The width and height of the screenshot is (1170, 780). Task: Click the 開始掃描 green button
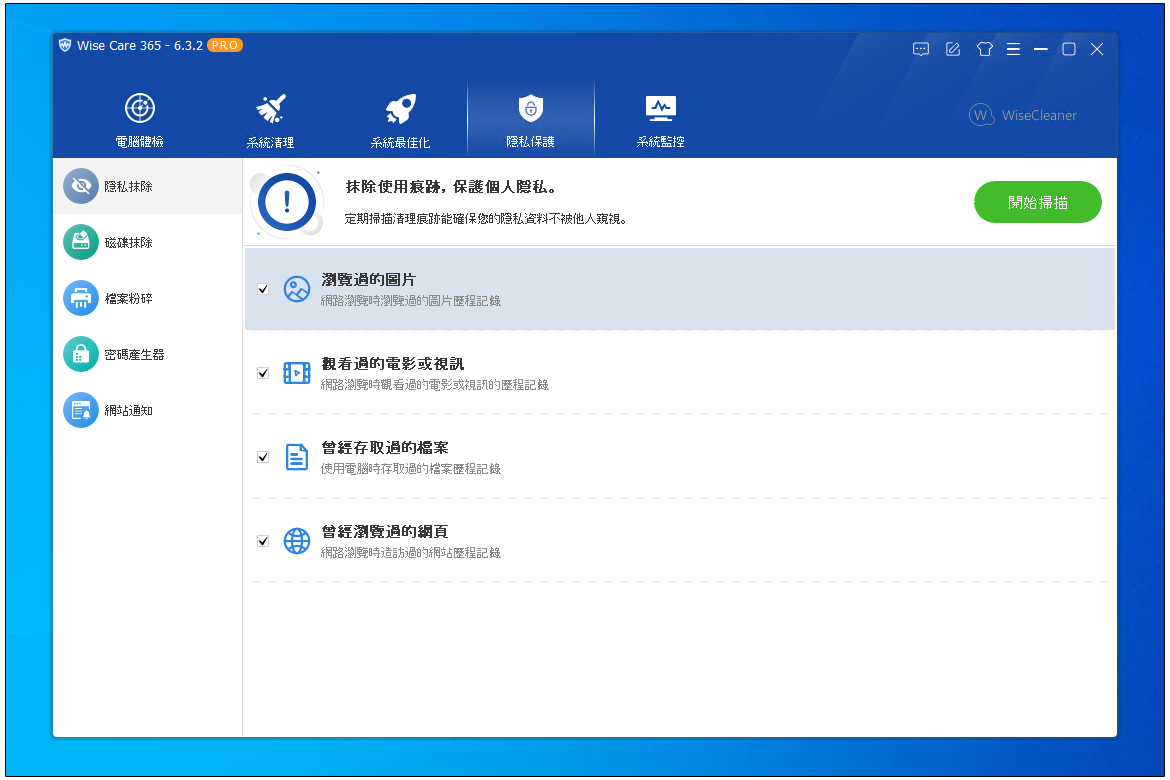click(x=1037, y=202)
